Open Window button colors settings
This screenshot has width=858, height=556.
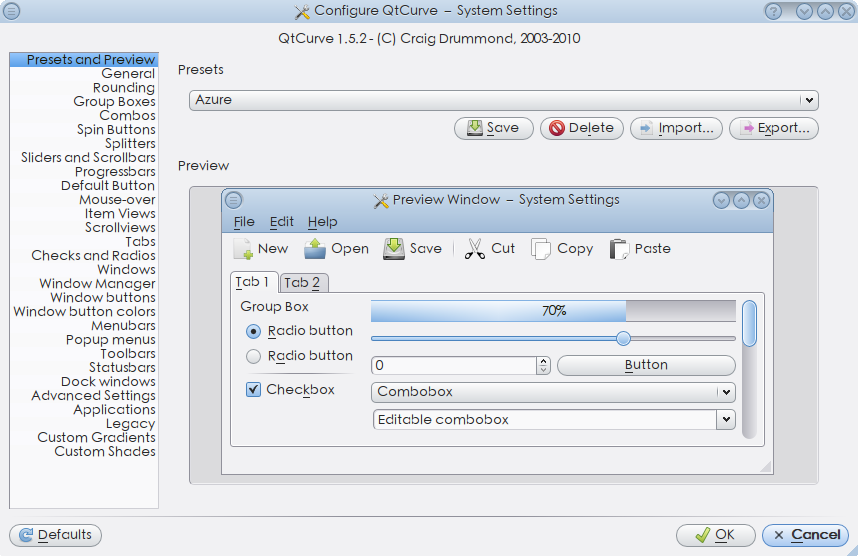coord(84,311)
